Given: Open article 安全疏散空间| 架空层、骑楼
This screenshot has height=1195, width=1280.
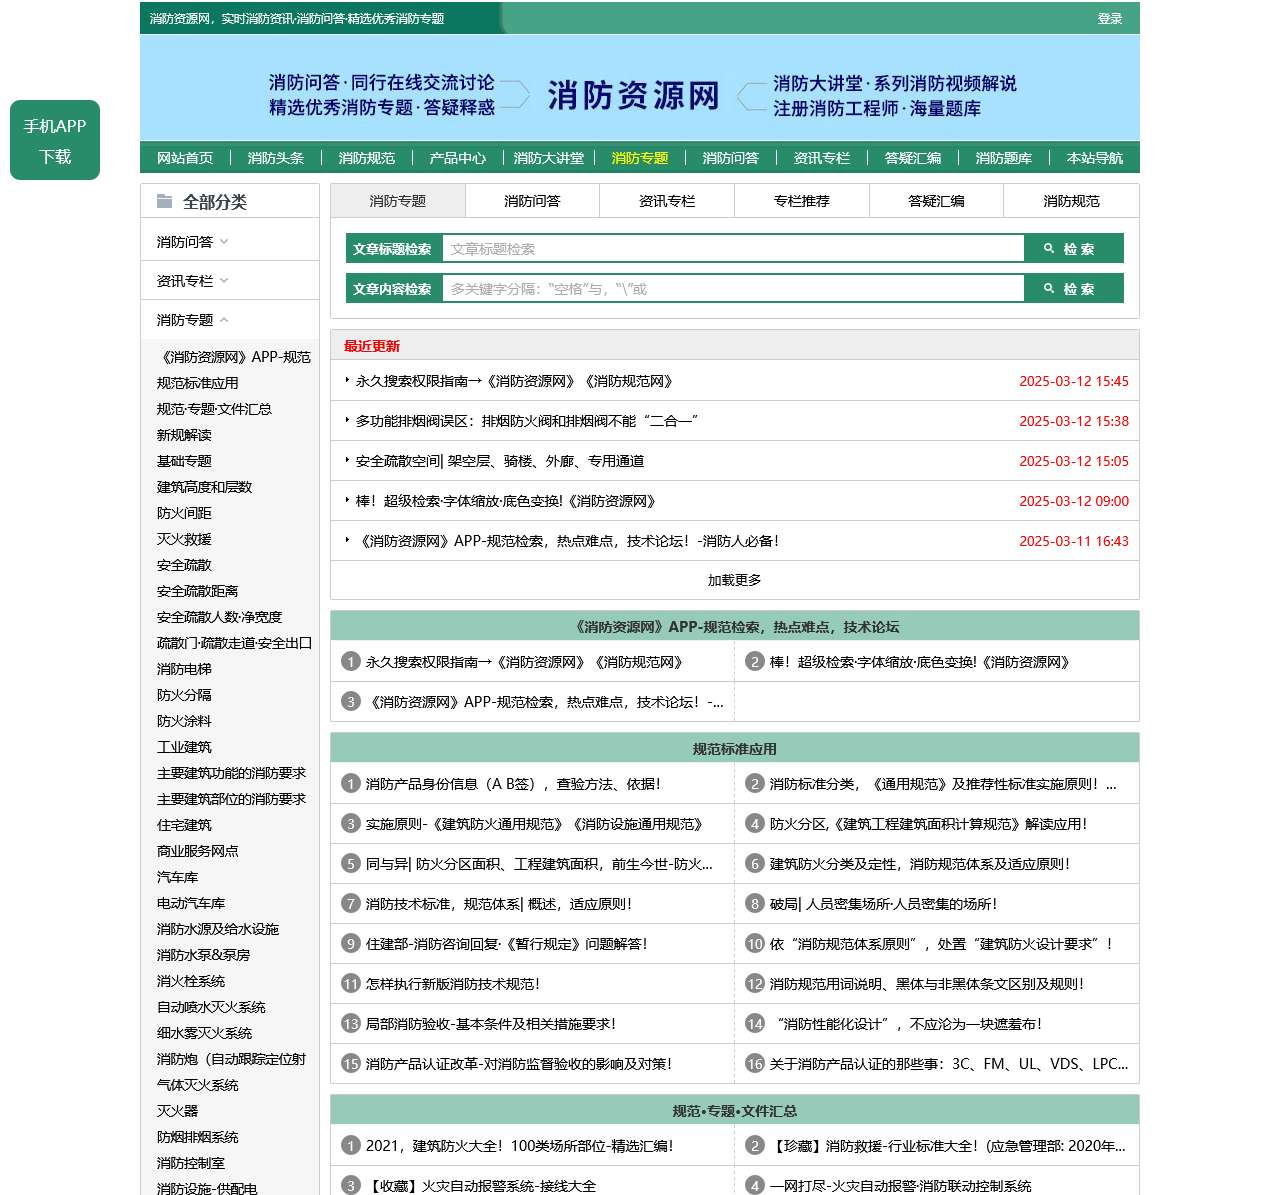Looking at the screenshot, I should (500, 461).
